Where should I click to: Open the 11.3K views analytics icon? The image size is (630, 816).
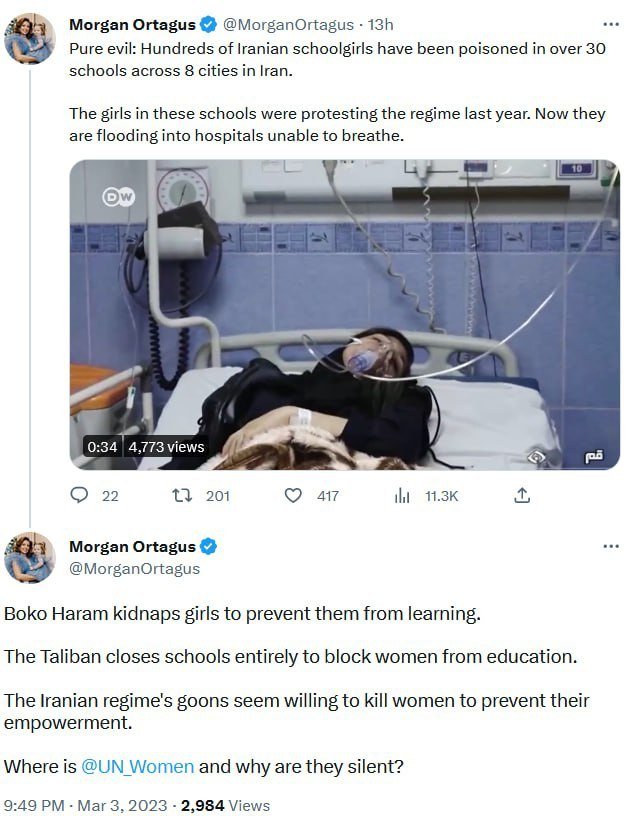[x=403, y=495]
